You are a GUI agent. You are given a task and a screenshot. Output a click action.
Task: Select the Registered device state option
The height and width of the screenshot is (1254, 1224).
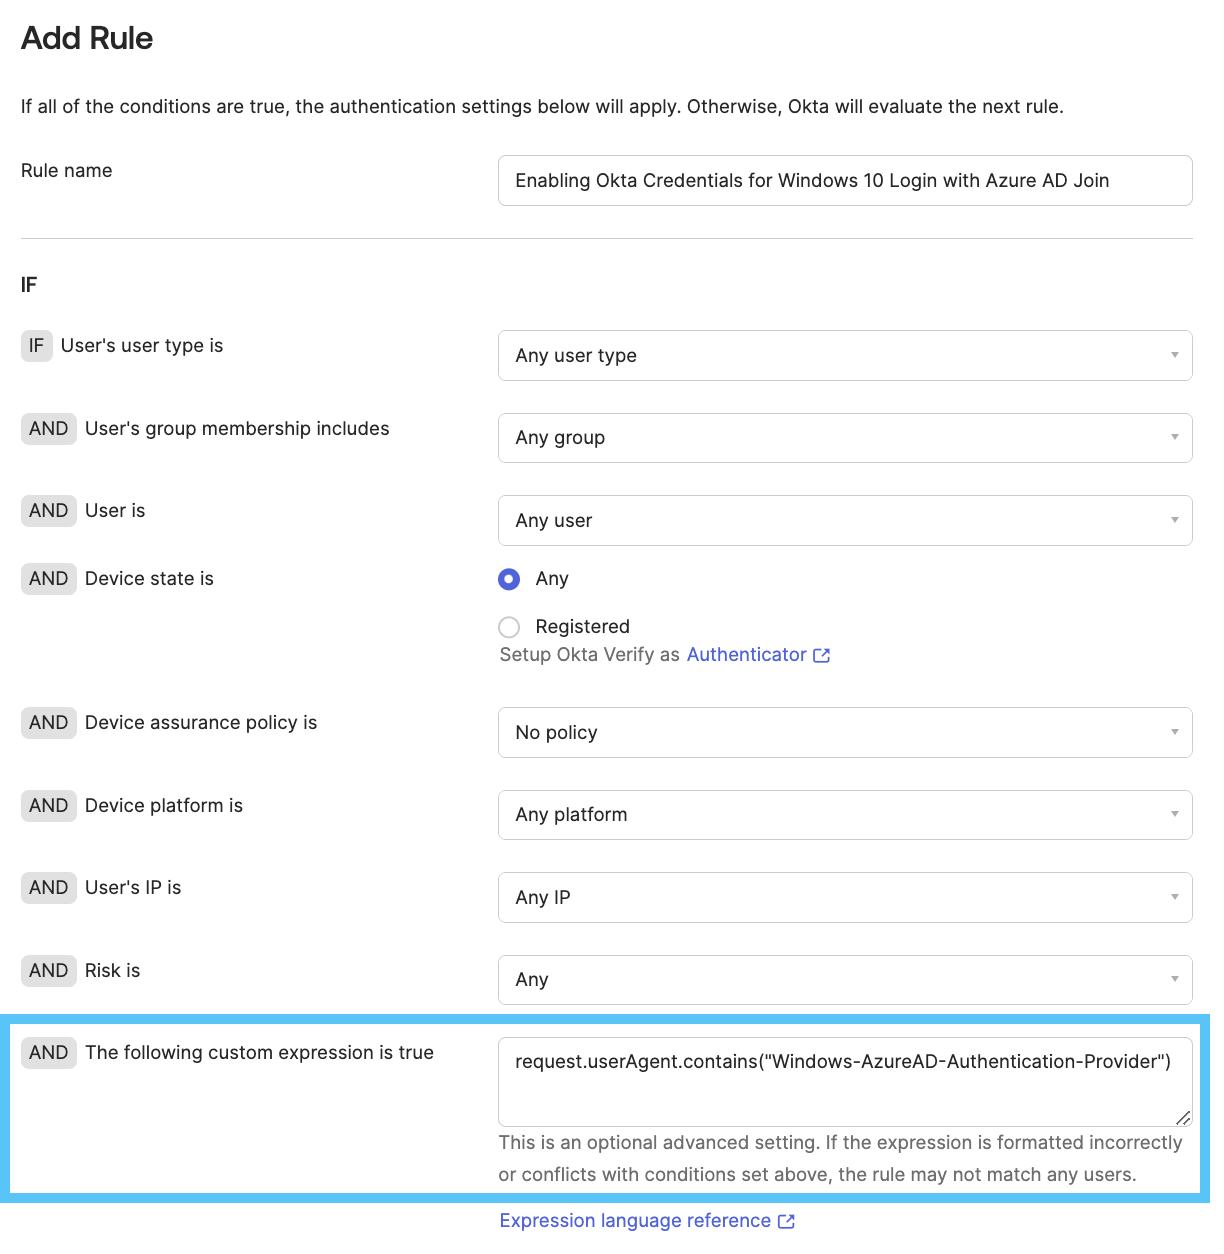point(509,627)
